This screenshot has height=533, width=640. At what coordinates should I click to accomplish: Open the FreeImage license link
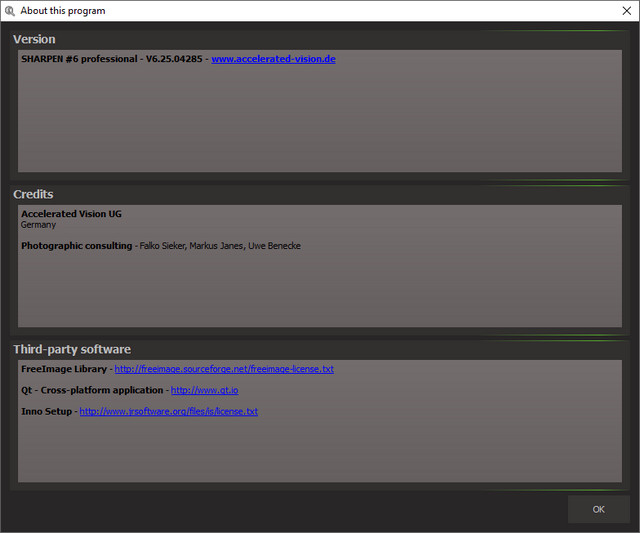224,369
